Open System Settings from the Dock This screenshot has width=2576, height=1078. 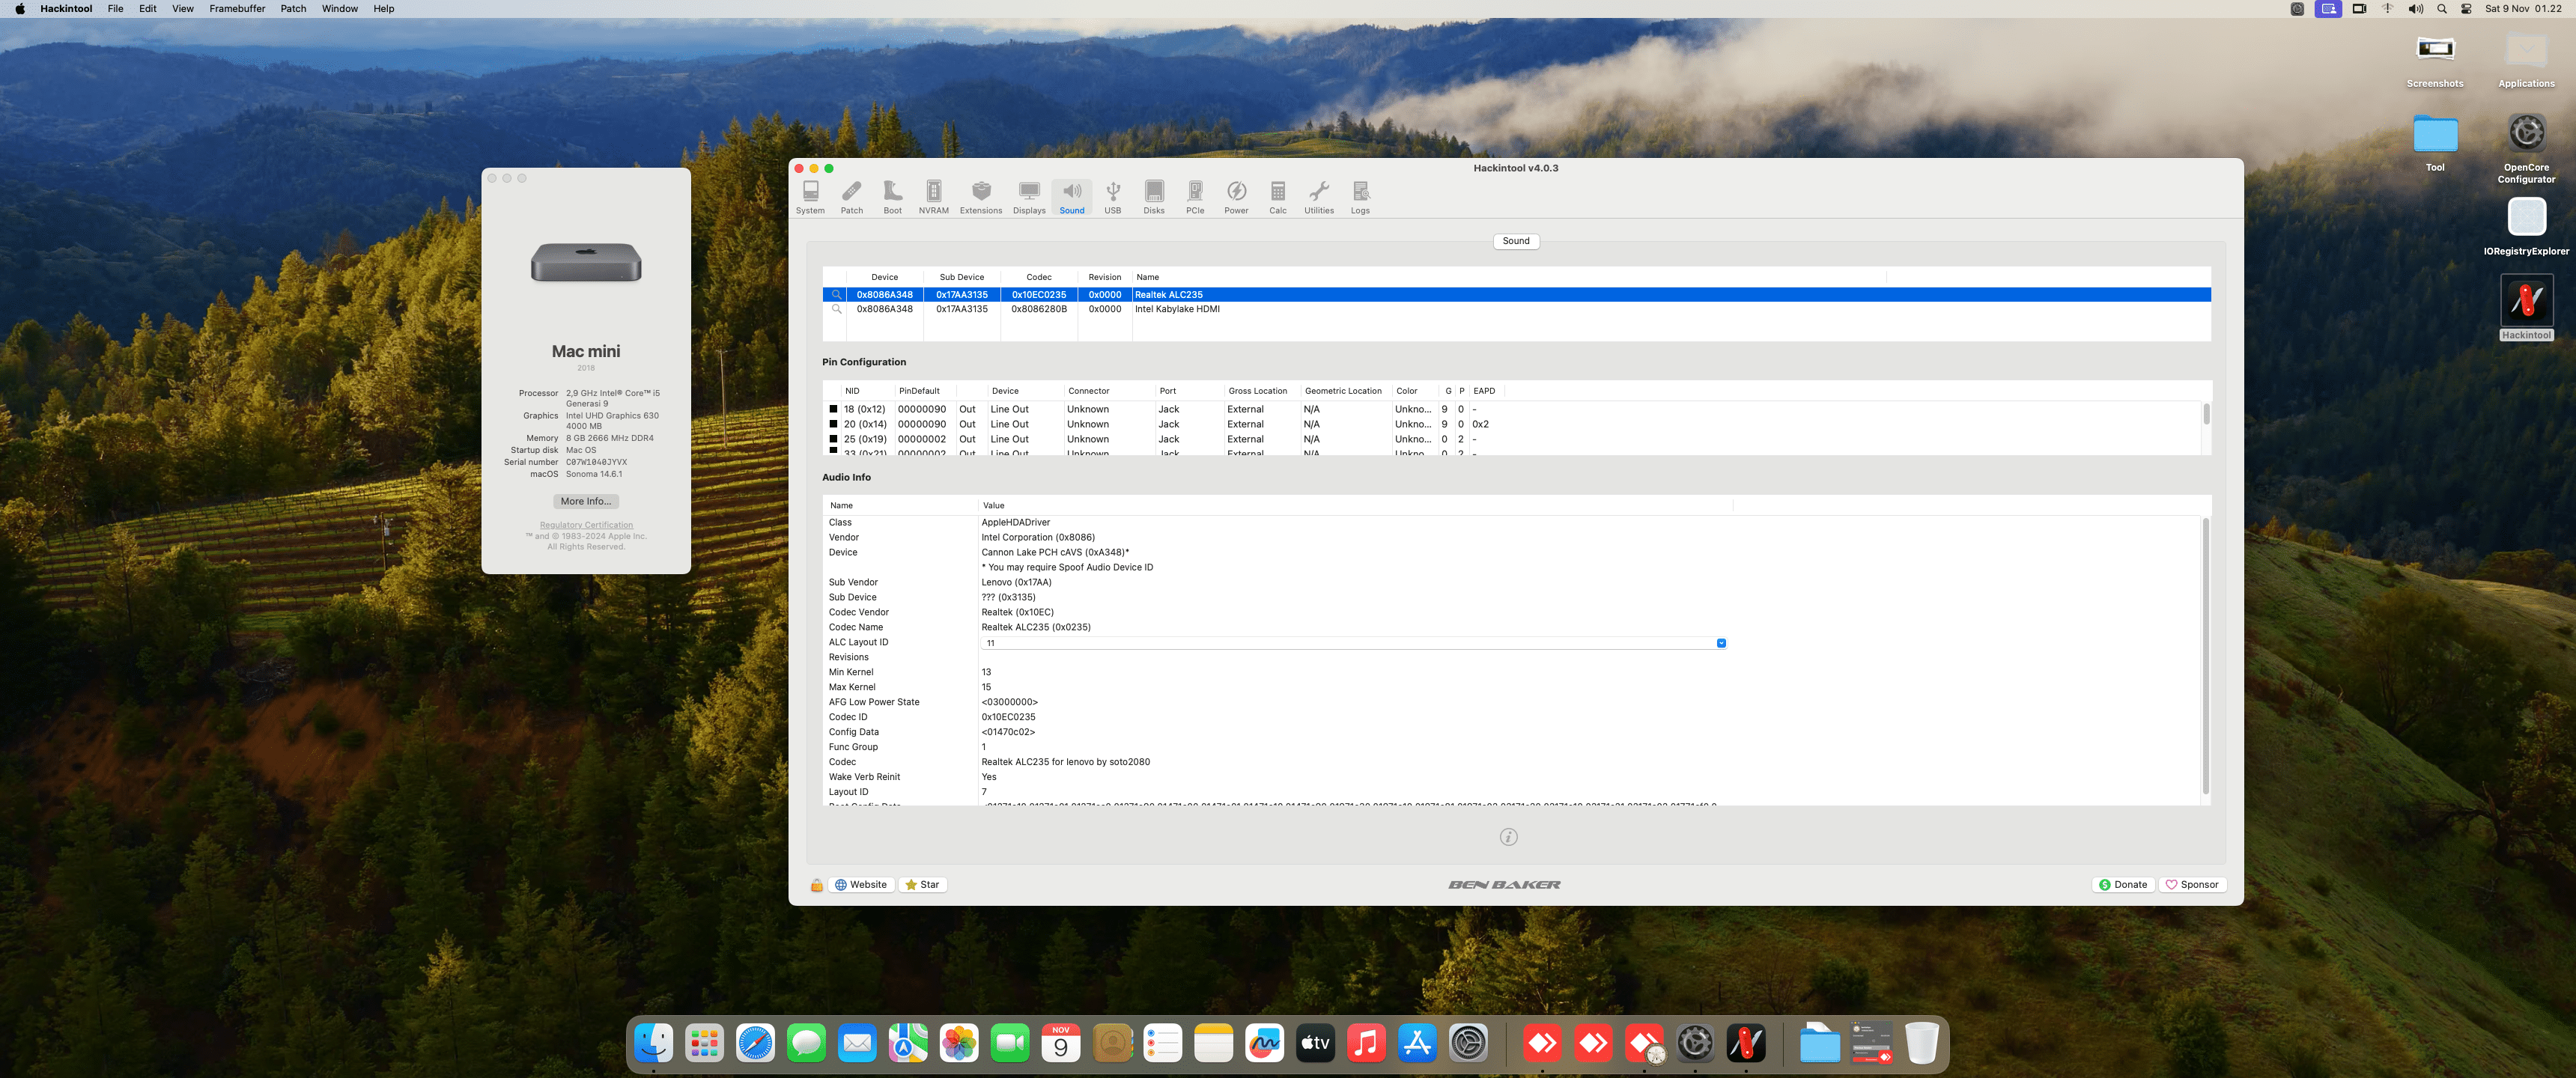click(x=1468, y=1044)
